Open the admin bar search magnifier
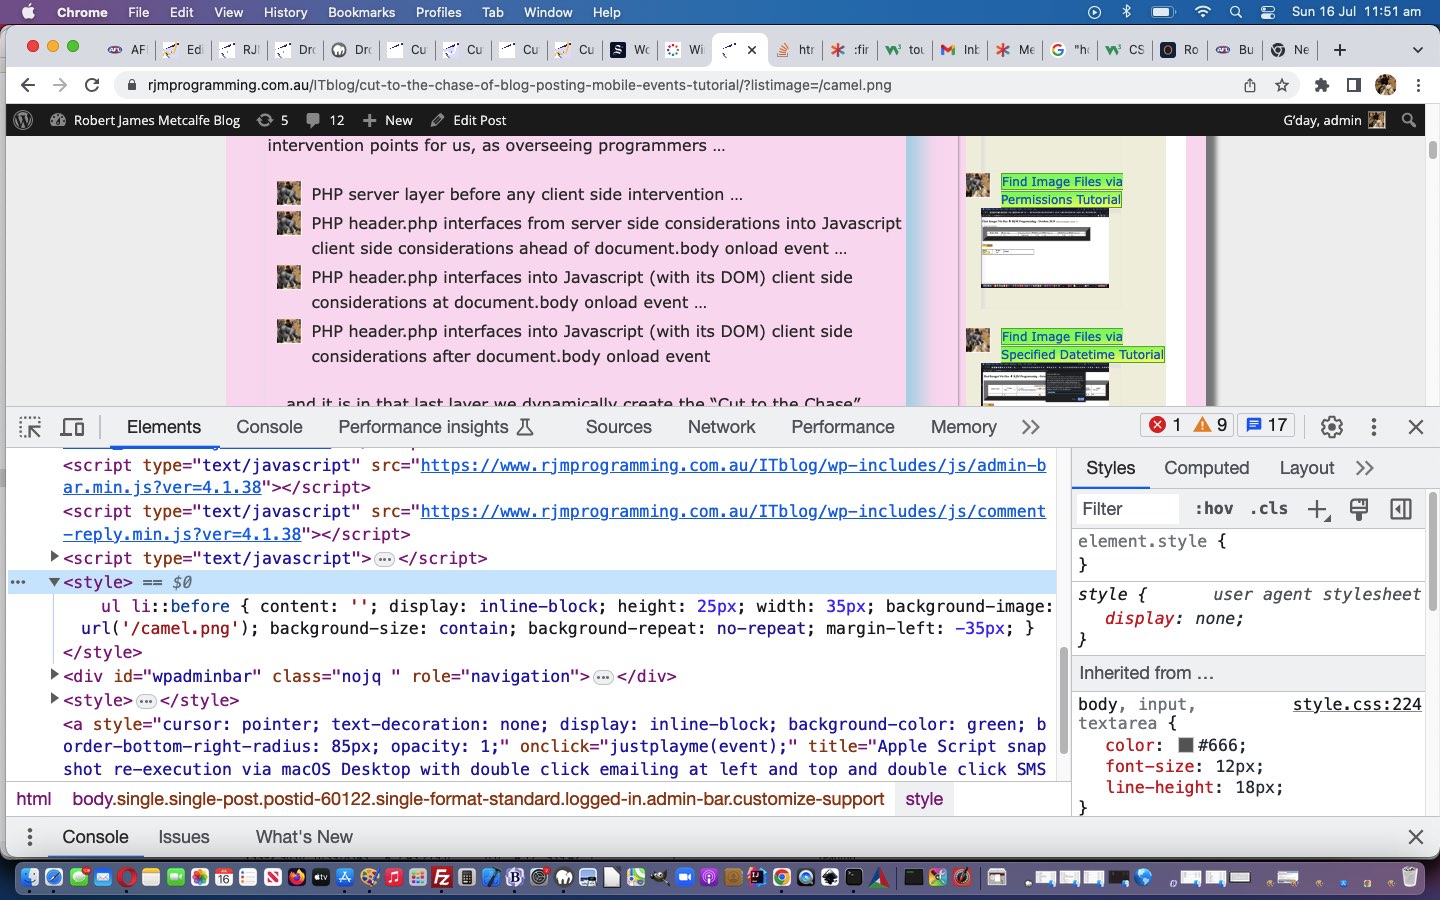Image resolution: width=1440 pixels, height=900 pixels. [x=1409, y=120]
